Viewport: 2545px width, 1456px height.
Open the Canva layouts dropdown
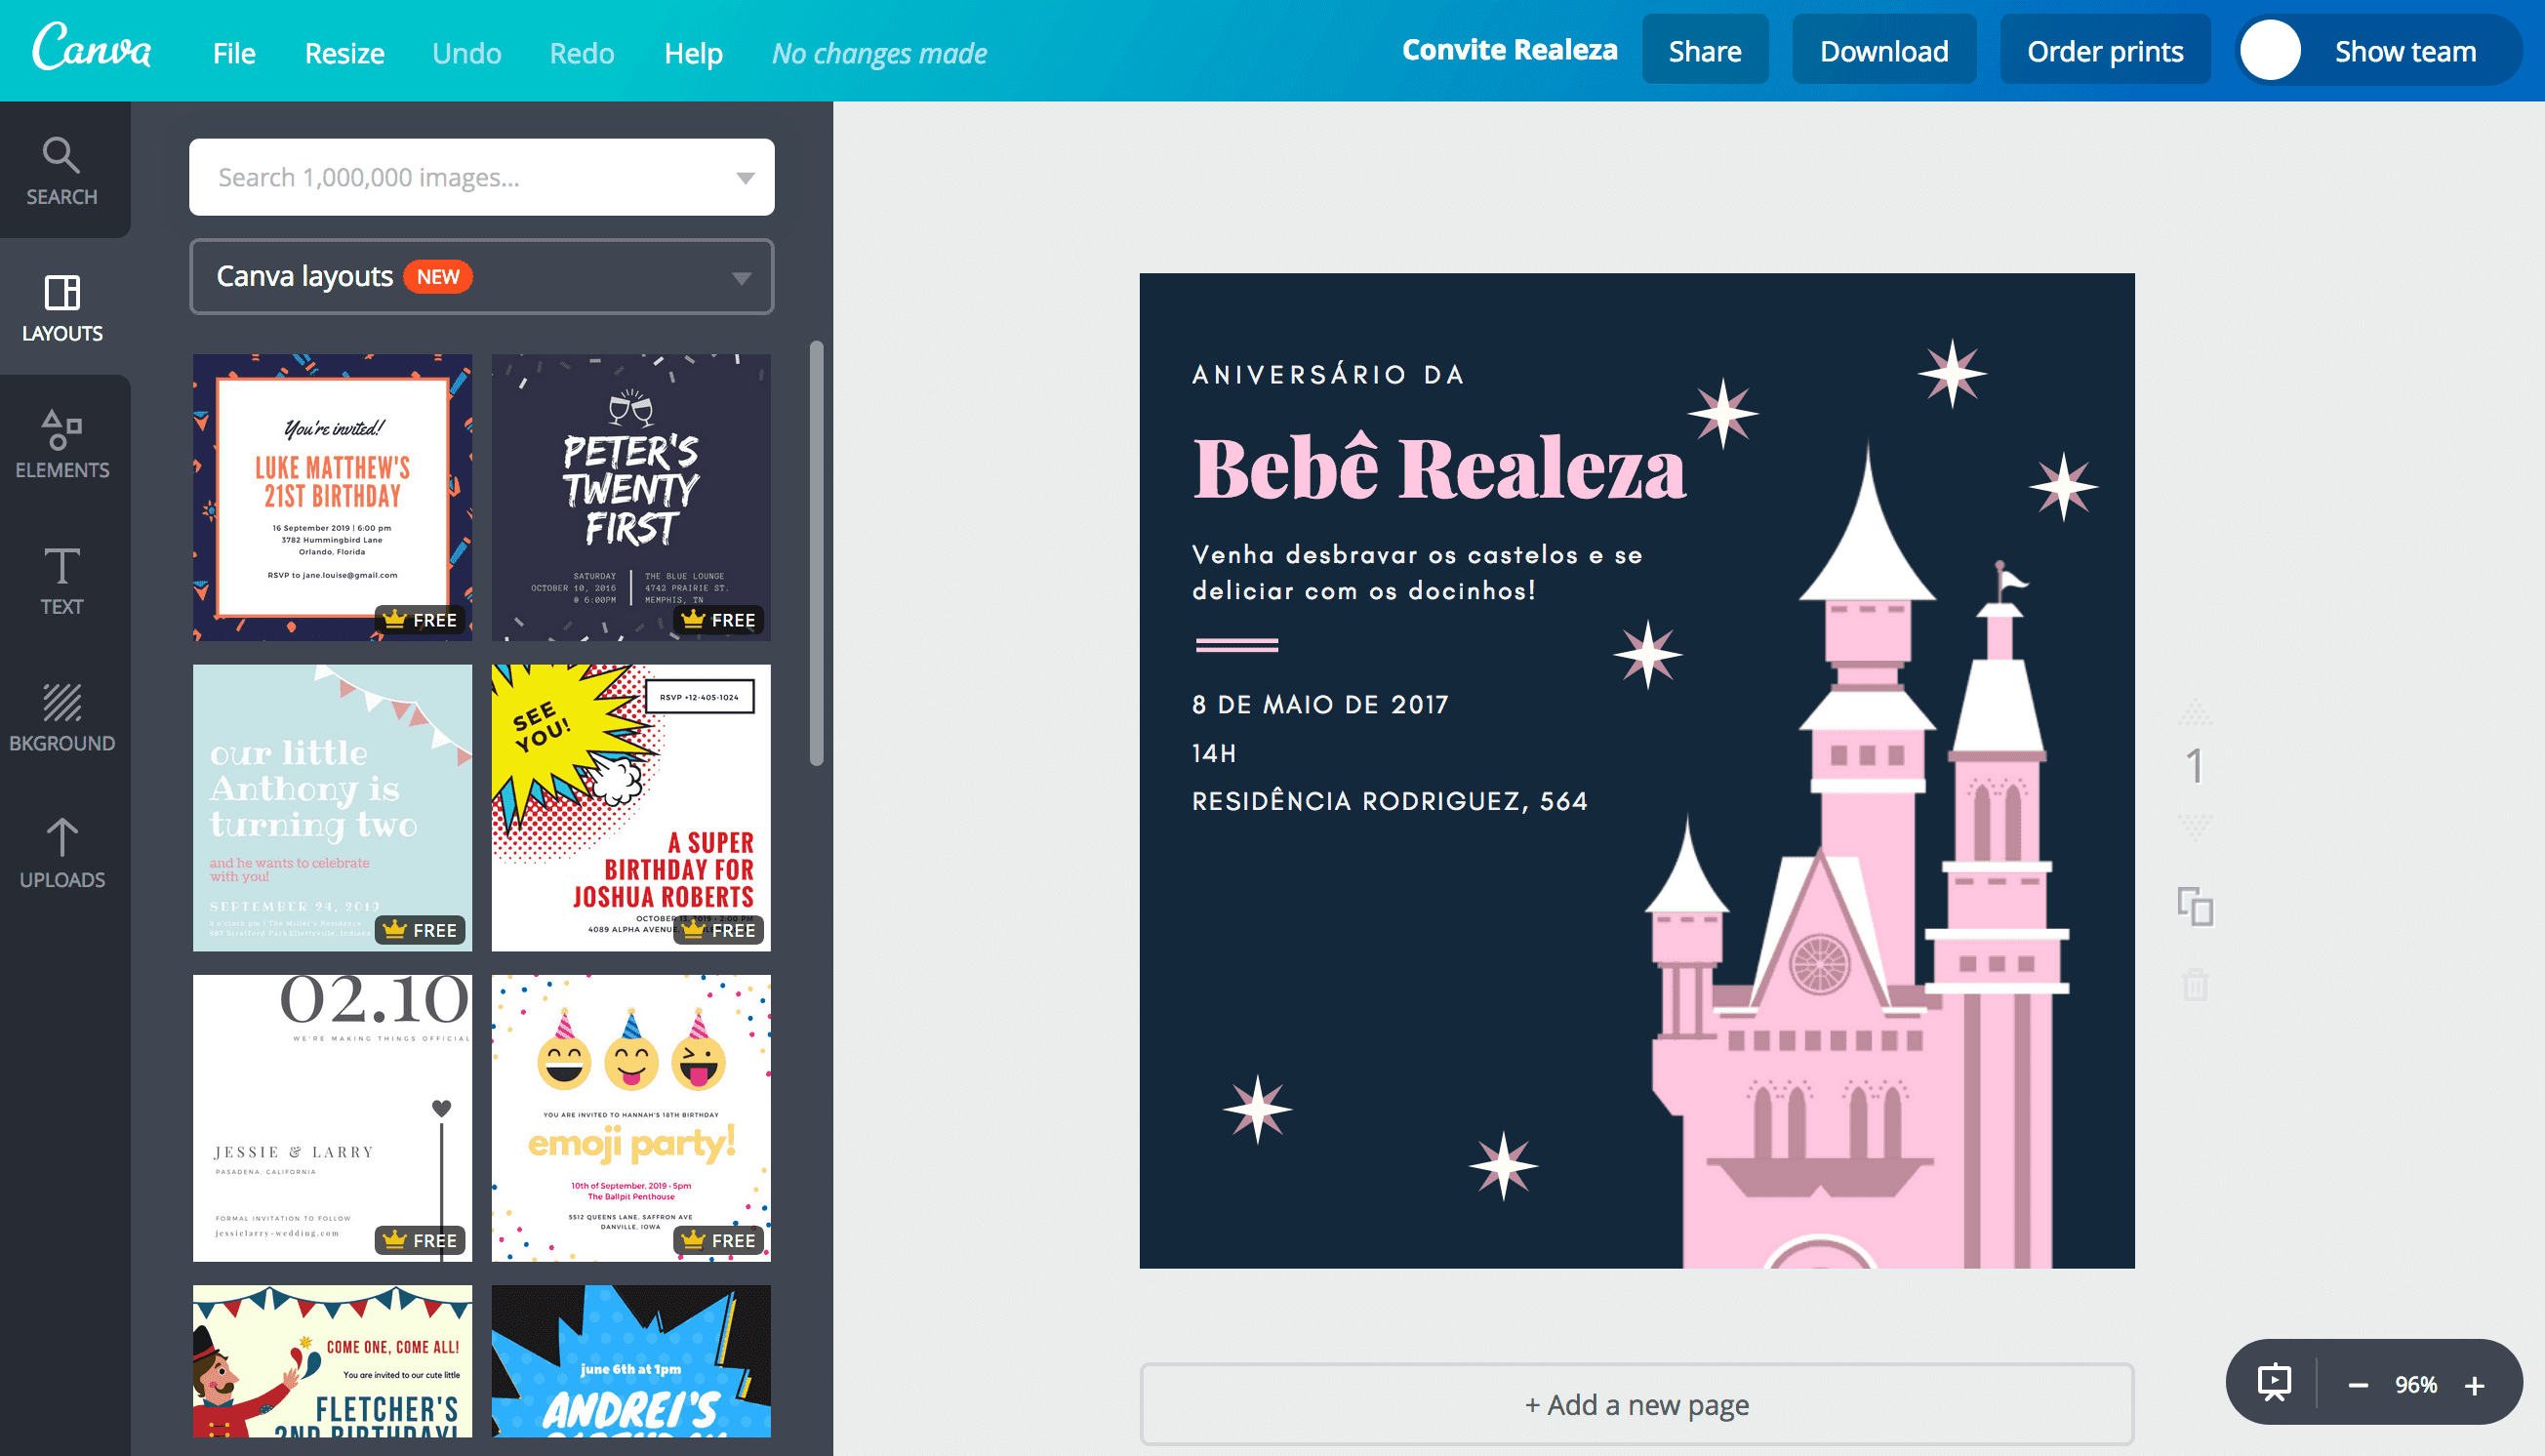pos(482,277)
